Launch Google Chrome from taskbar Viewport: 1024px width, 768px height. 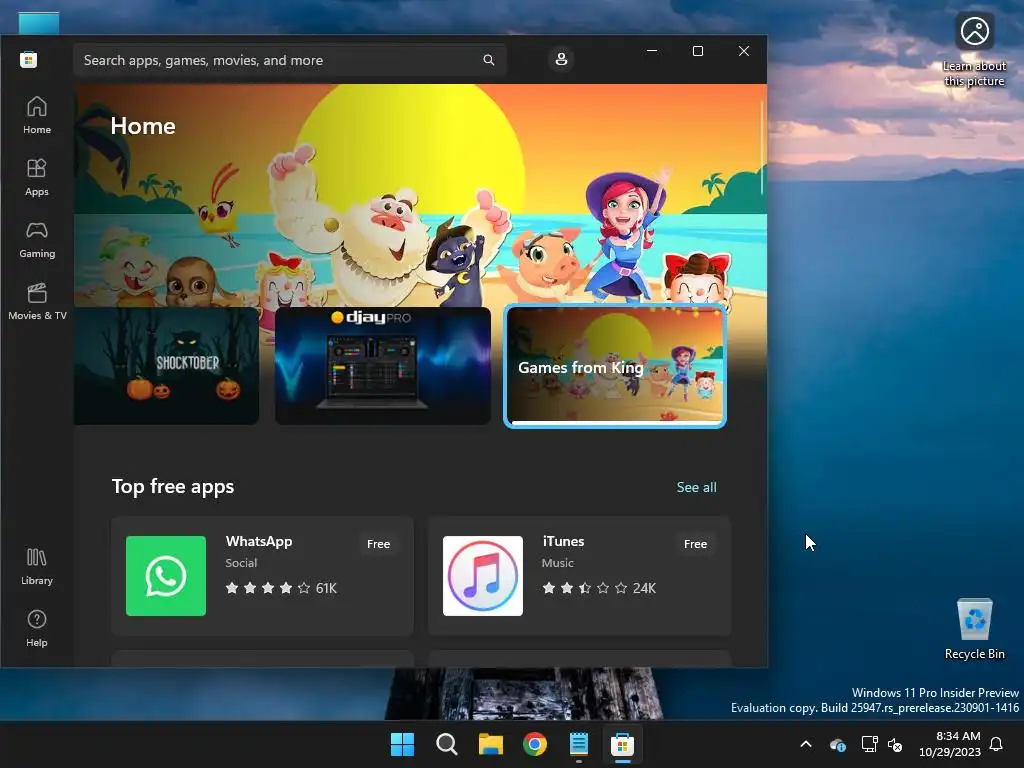pos(535,744)
